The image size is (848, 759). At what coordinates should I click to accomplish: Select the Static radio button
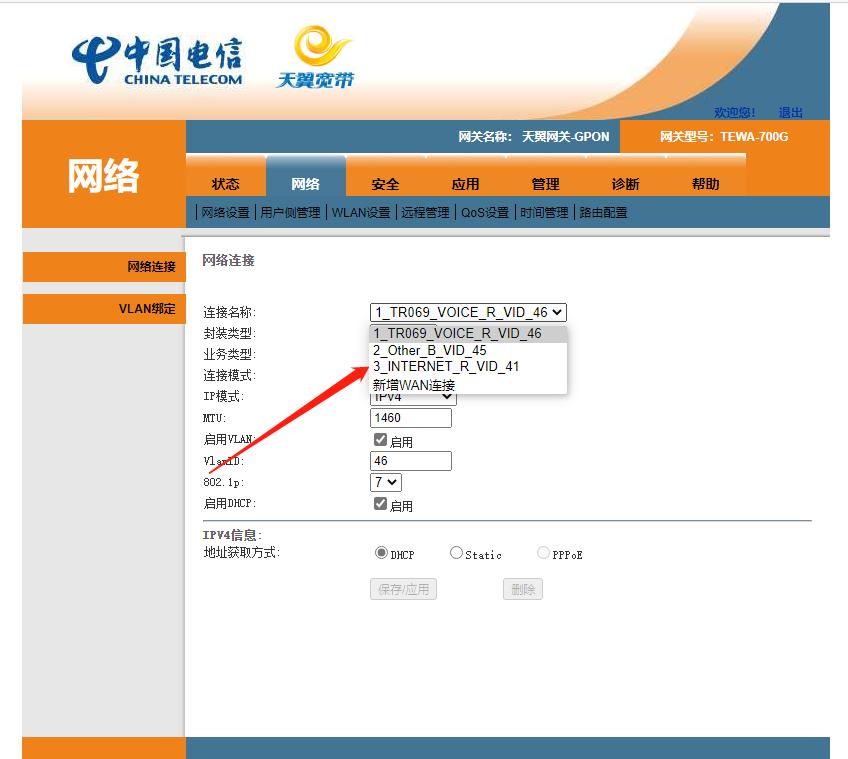tap(456, 551)
